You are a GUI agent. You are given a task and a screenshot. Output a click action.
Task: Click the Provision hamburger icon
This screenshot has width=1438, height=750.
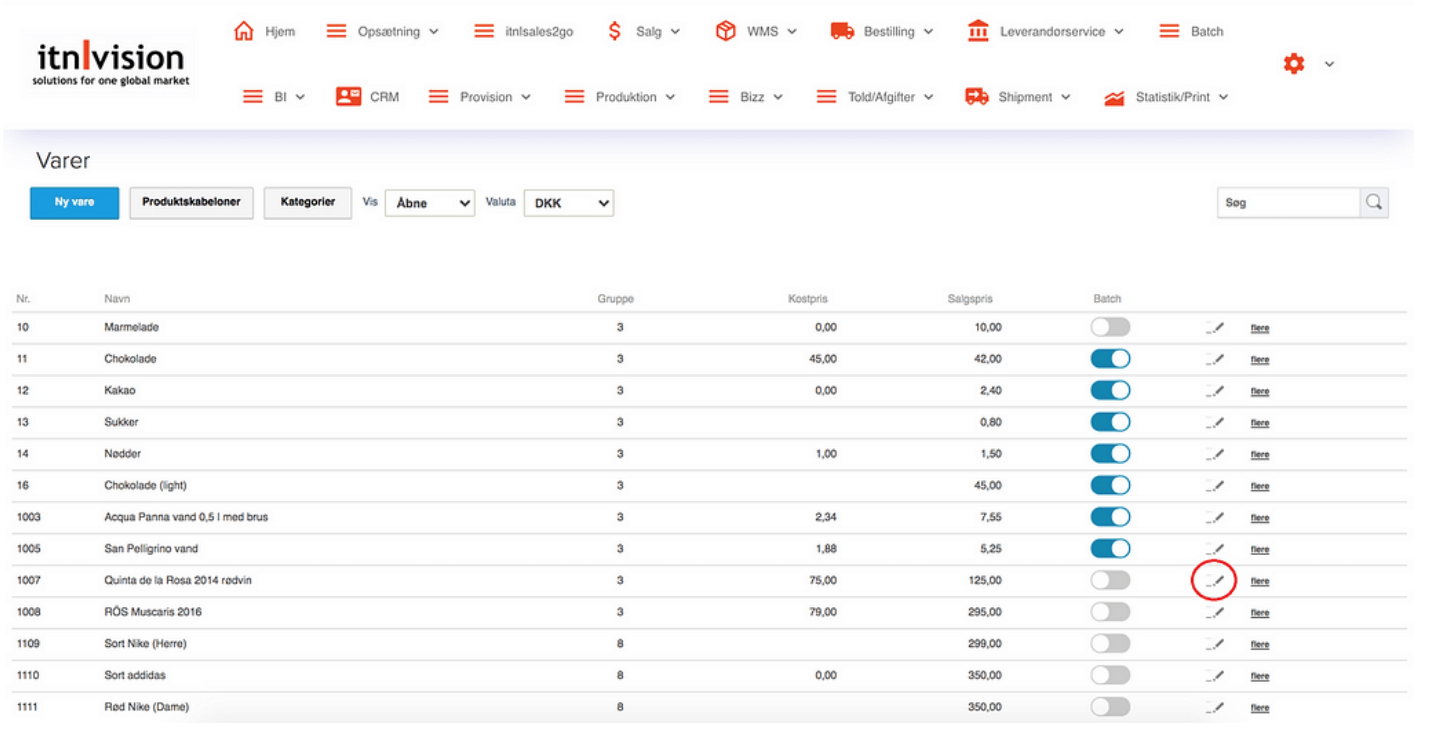(x=438, y=97)
